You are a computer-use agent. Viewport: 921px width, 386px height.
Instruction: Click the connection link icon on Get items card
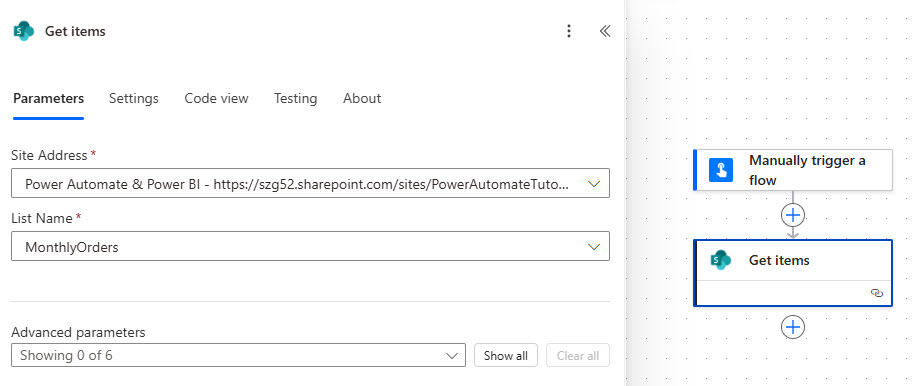[877, 293]
